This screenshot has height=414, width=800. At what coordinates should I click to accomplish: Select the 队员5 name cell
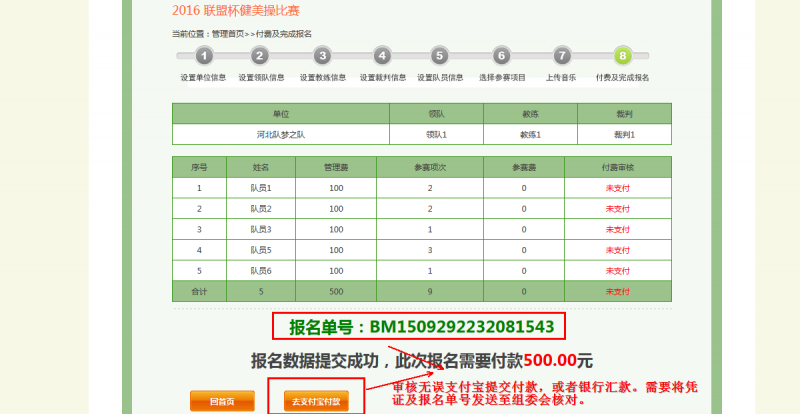(x=261, y=249)
